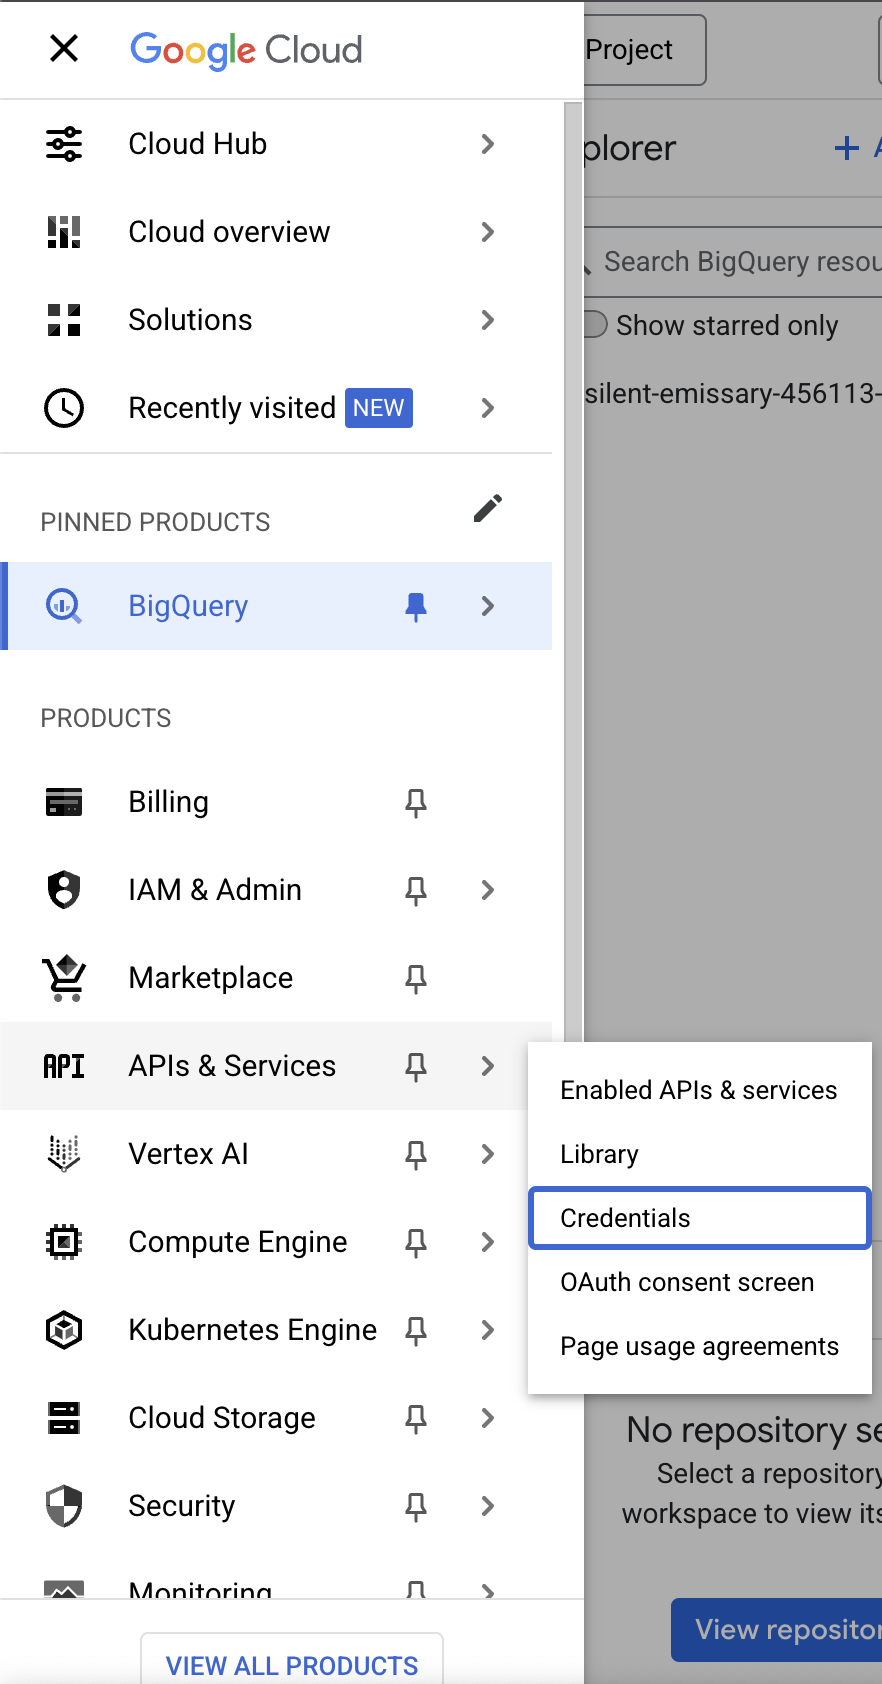Expand APIs & Services submenu arrow
The width and height of the screenshot is (882, 1684).
pyautogui.click(x=488, y=1066)
